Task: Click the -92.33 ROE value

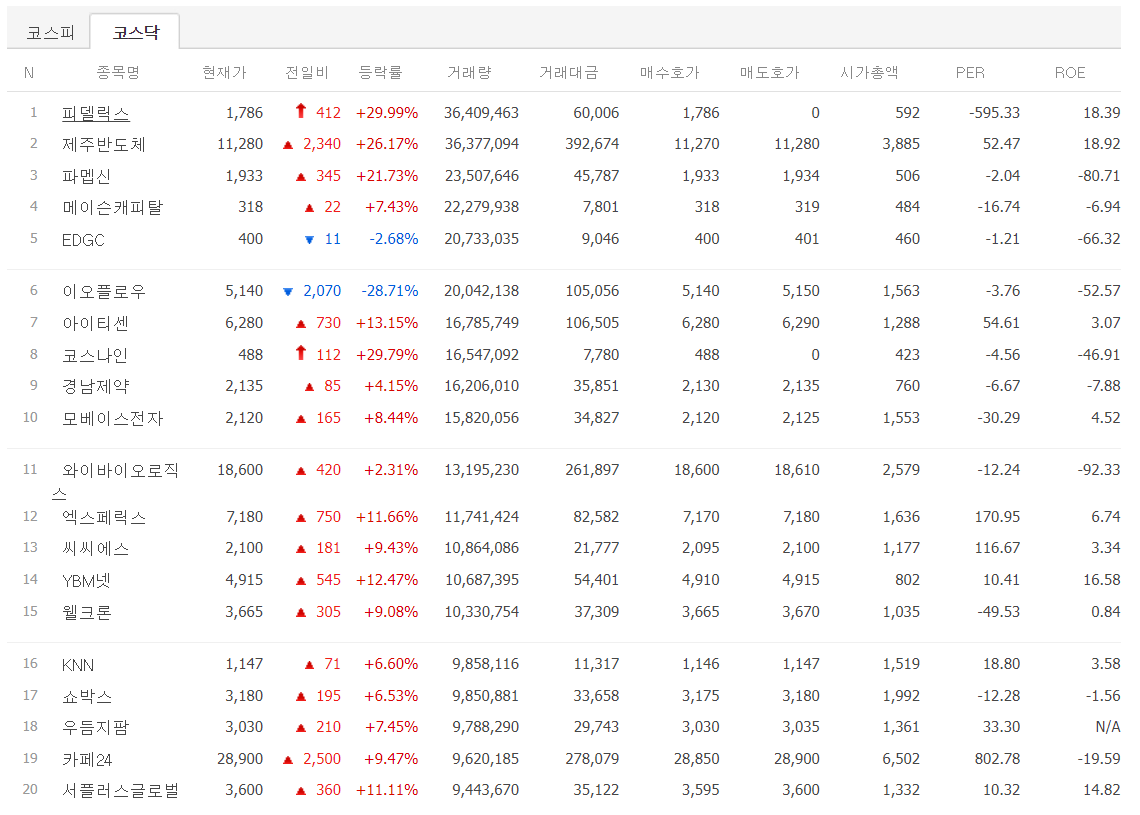Action: [1099, 470]
